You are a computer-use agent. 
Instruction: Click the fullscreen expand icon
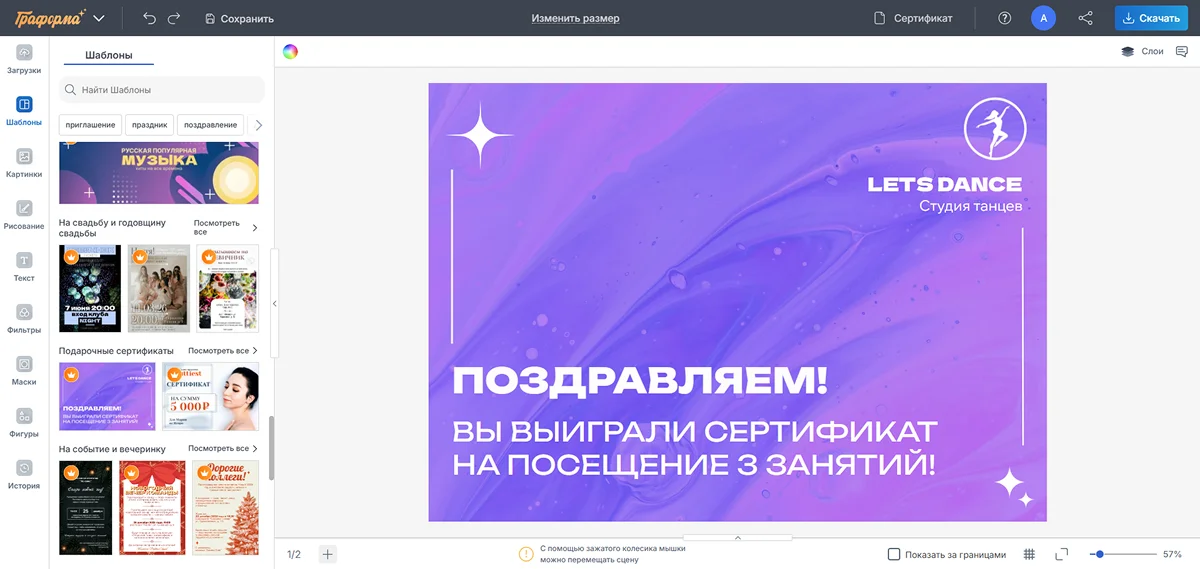pyautogui.click(x=1062, y=554)
